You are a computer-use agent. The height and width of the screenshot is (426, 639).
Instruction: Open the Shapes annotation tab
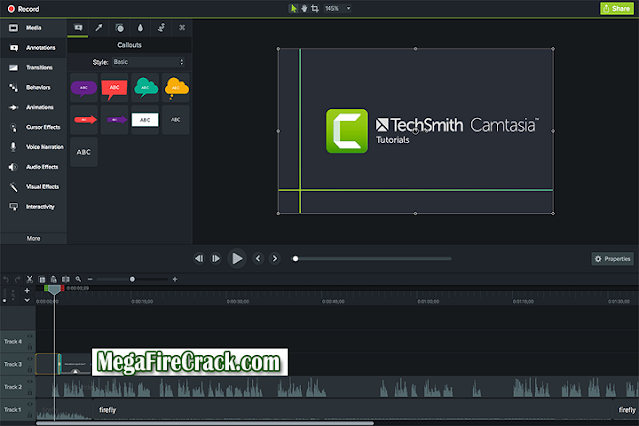119,28
